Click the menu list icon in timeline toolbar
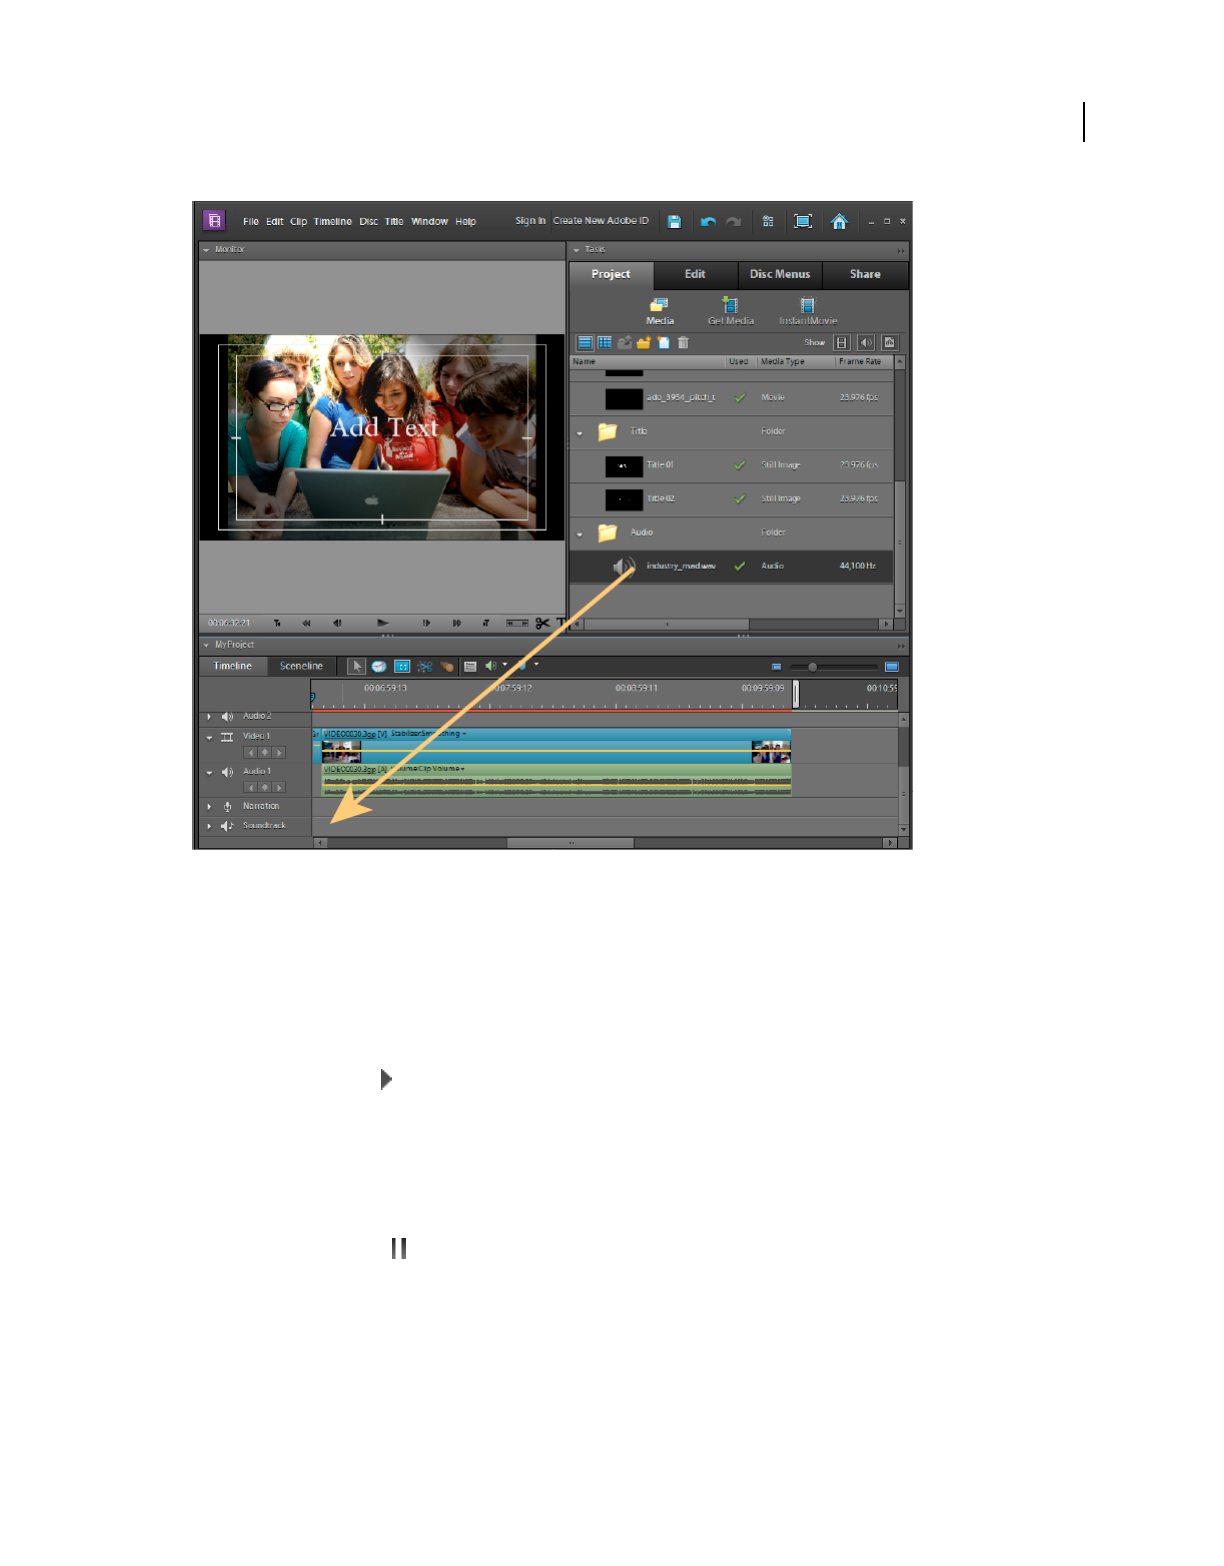The height and width of the screenshot is (1566, 1224). point(470,666)
